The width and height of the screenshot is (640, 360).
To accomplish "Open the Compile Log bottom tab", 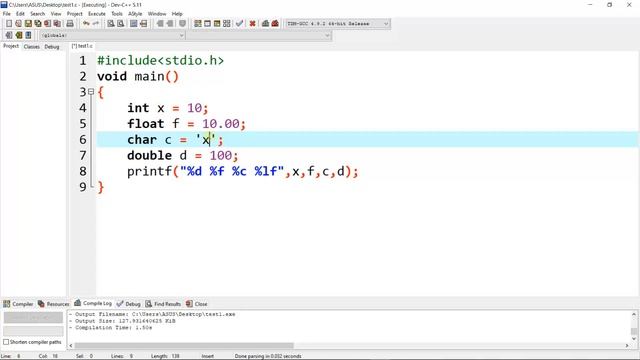I will (93, 303).
